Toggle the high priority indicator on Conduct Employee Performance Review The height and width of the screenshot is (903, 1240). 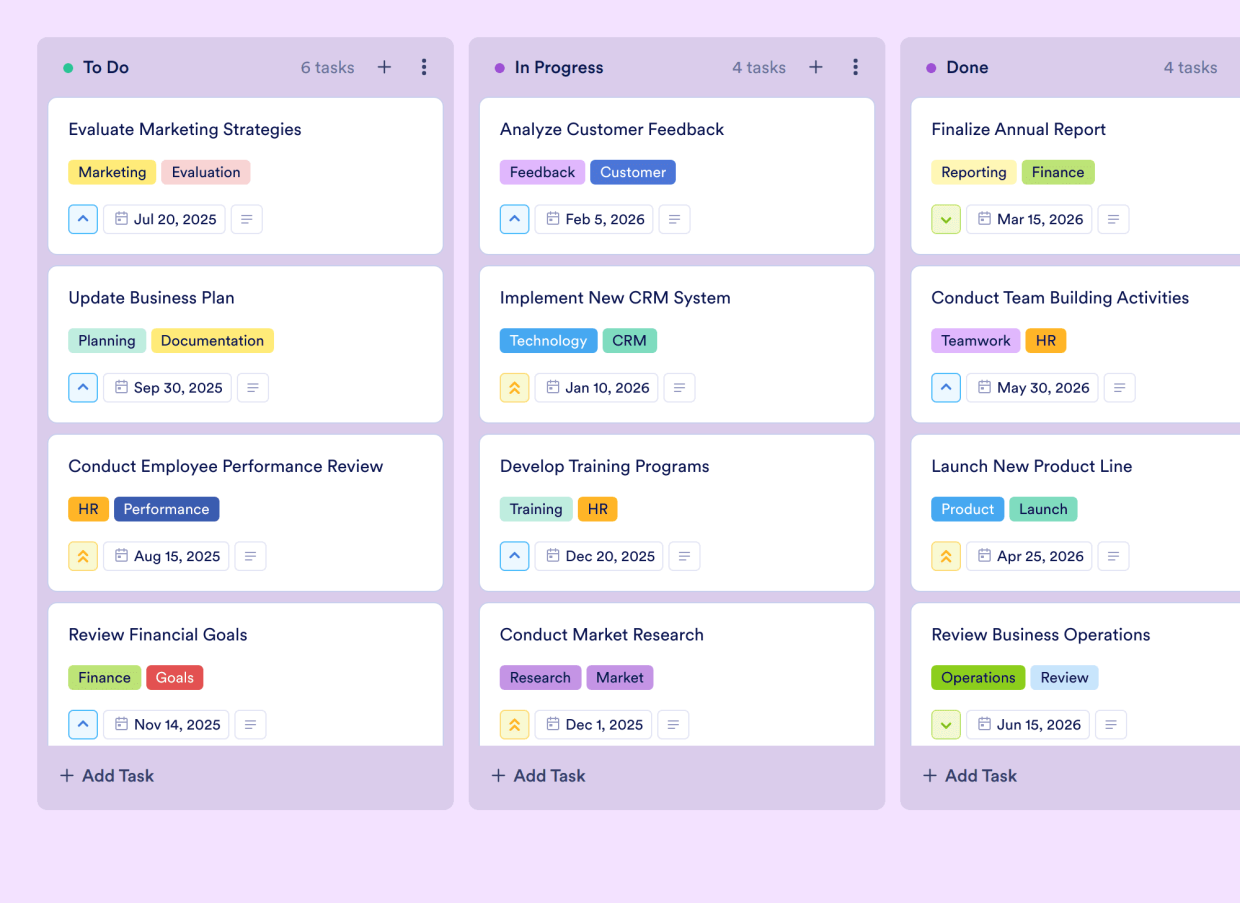point(83,556)
